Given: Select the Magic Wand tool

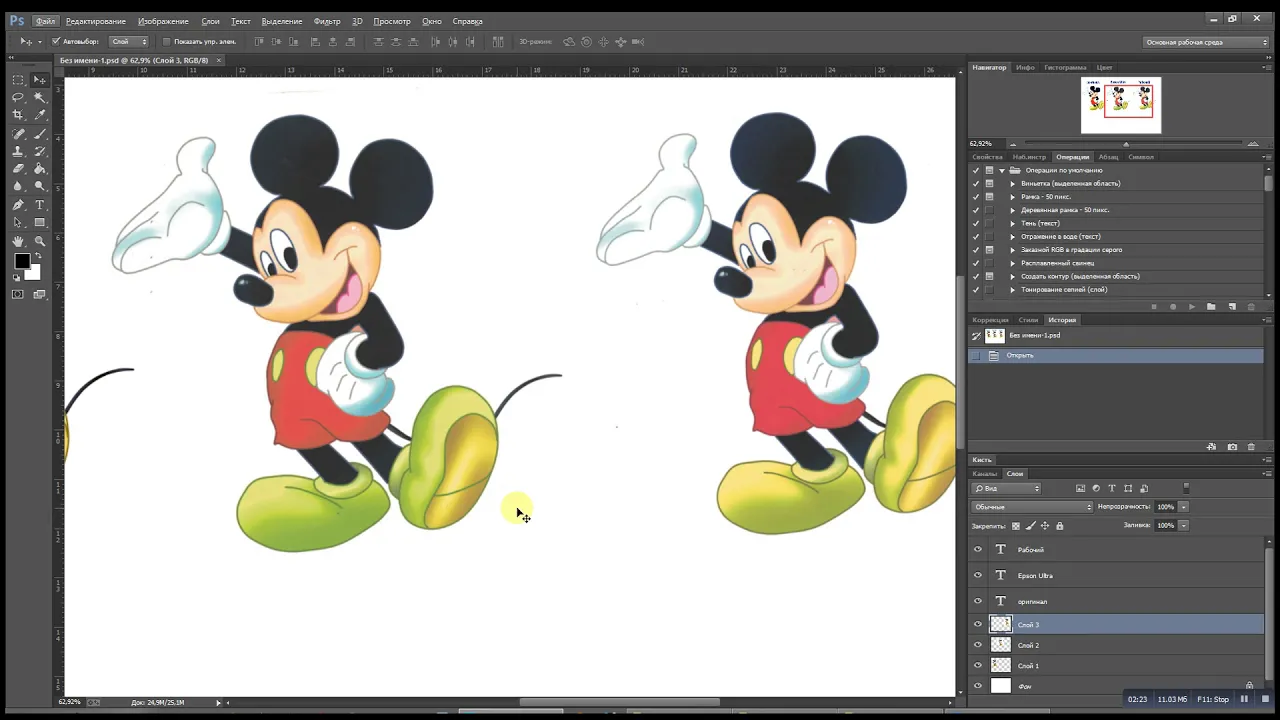Looking at the screenshot, I should (x=40, y=97).
